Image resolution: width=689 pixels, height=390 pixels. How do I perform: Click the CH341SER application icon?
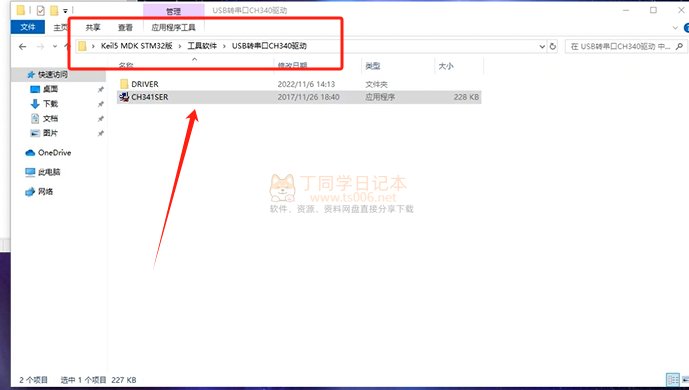124,97
